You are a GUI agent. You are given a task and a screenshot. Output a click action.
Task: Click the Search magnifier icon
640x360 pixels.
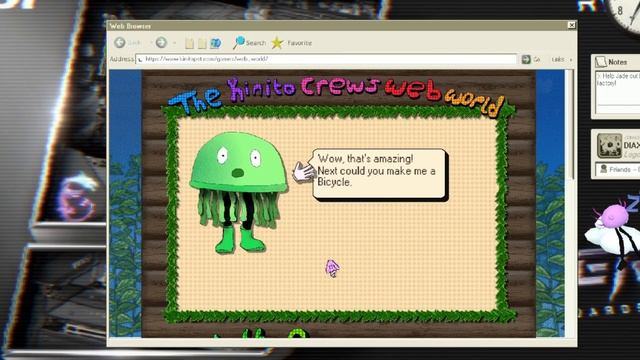point(238,42)
